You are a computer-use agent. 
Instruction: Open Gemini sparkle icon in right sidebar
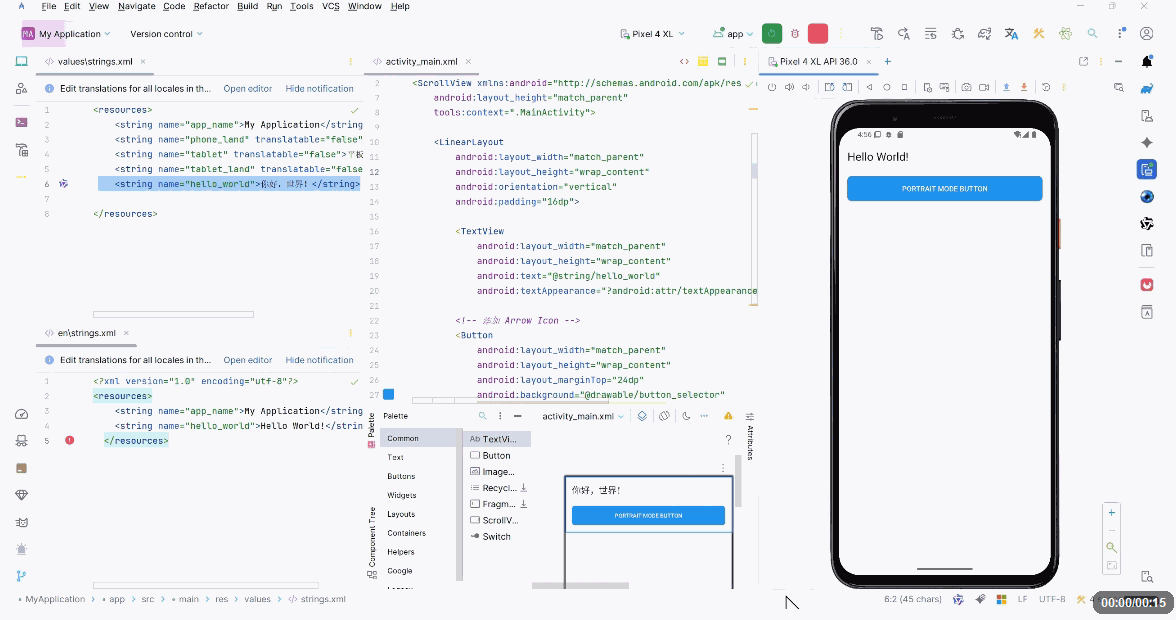[1146, 142]
